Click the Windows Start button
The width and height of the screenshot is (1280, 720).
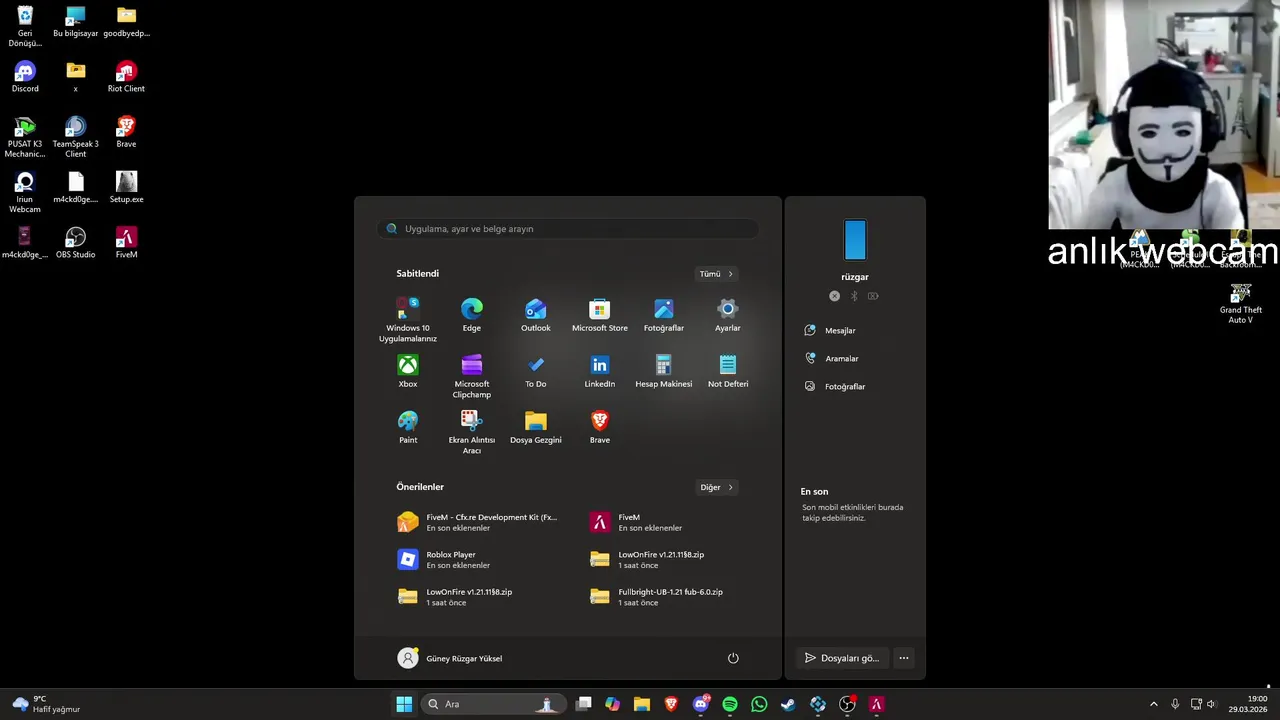tap(404, 704)
